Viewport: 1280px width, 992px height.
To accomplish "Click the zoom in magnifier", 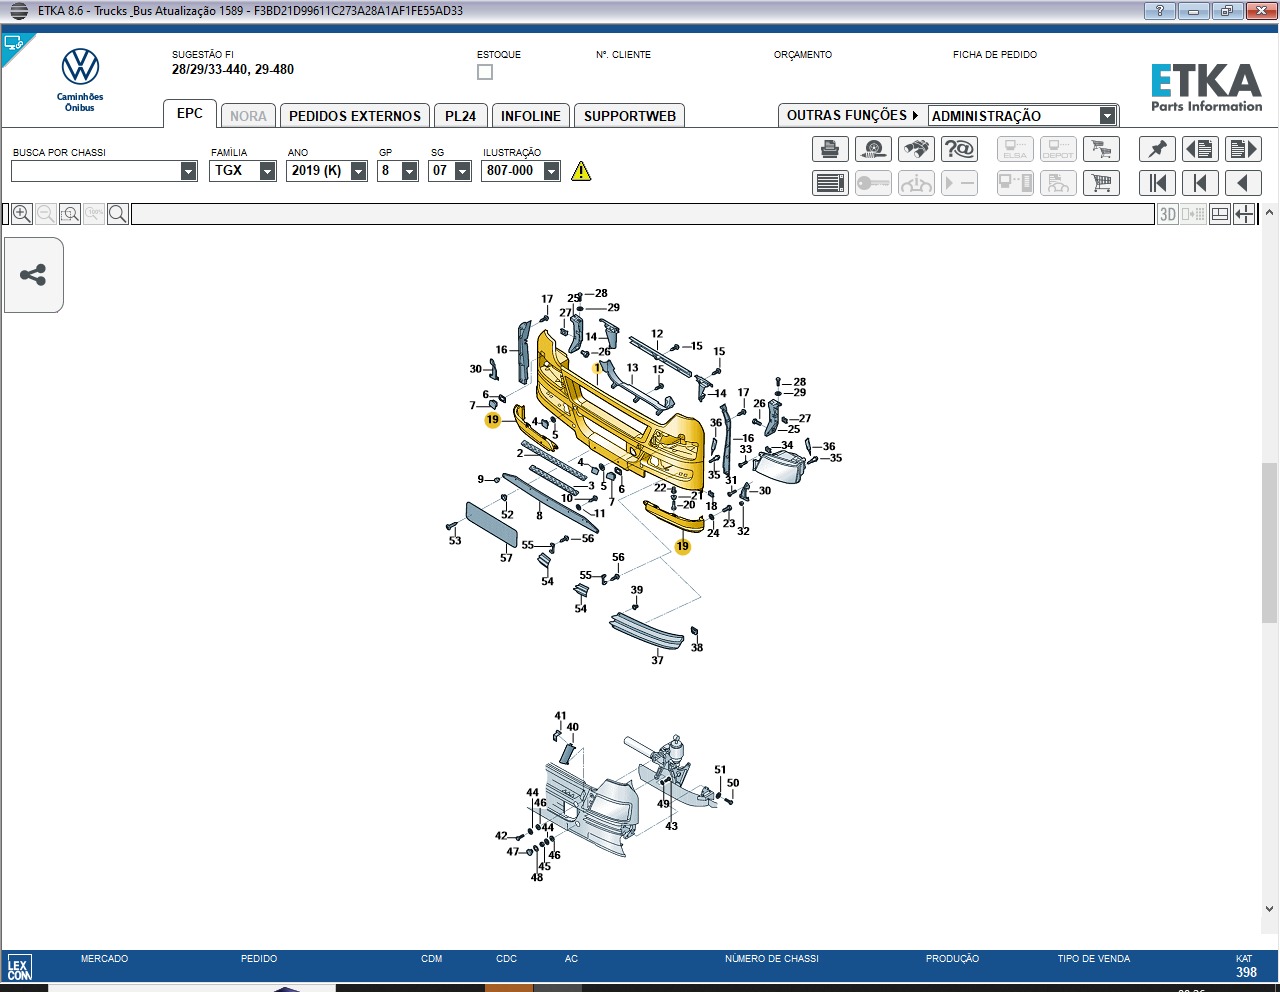I will (21, 214).
